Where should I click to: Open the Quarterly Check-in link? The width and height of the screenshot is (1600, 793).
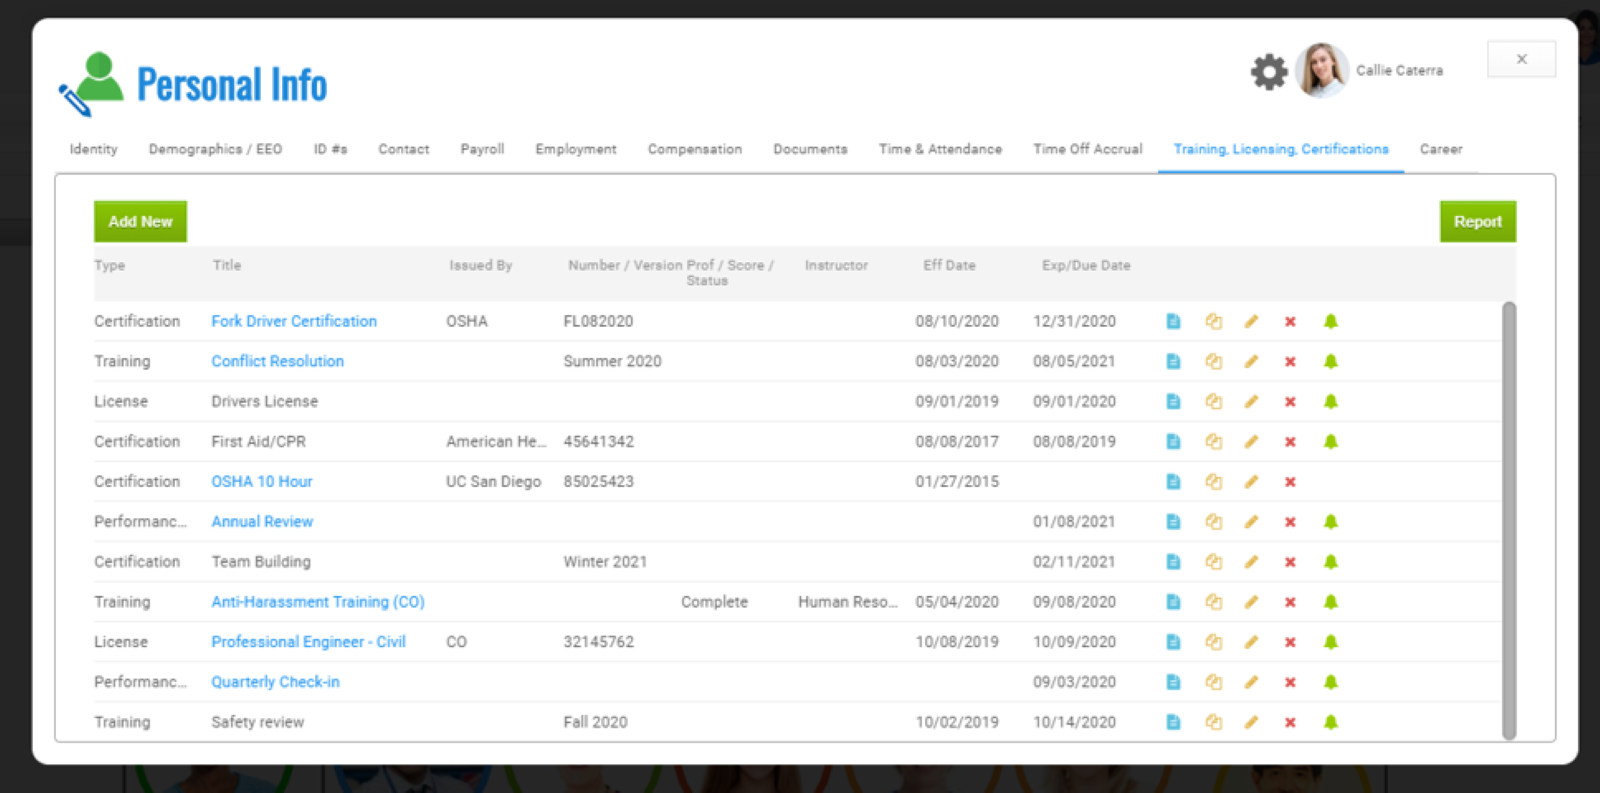[x=275, y=681]
